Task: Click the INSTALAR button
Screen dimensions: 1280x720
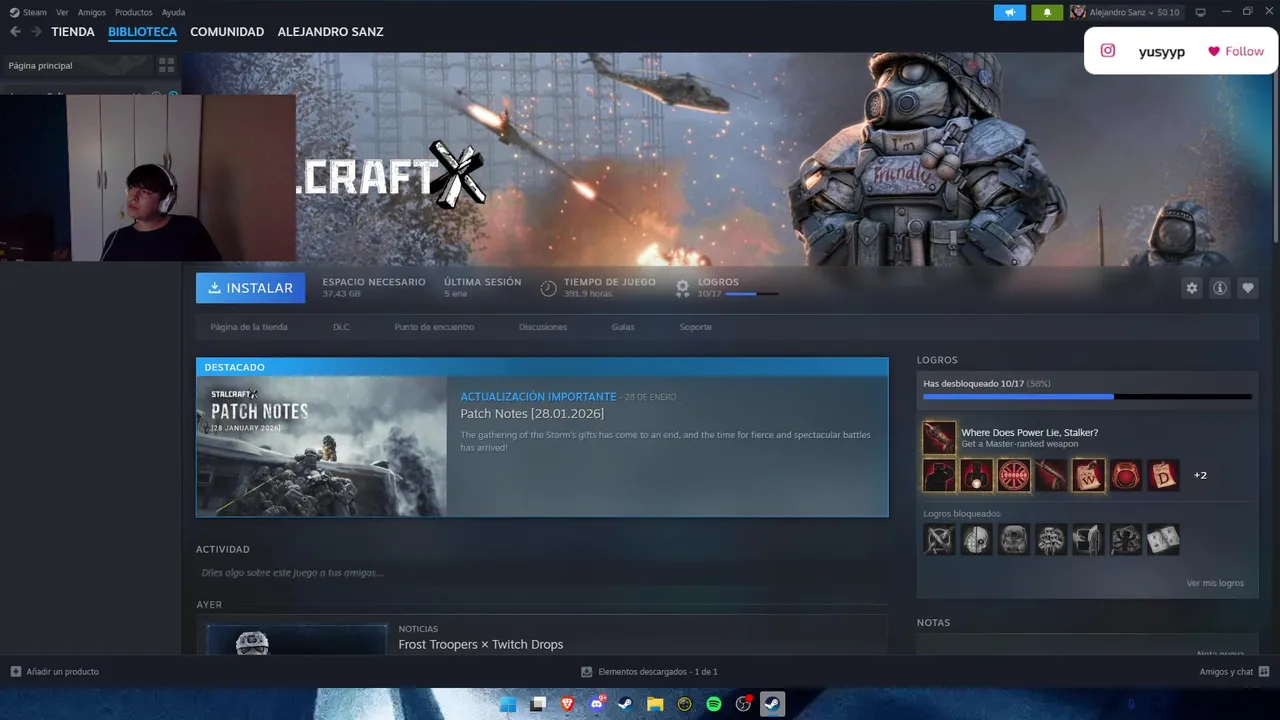Action: (x=250, y=288)
